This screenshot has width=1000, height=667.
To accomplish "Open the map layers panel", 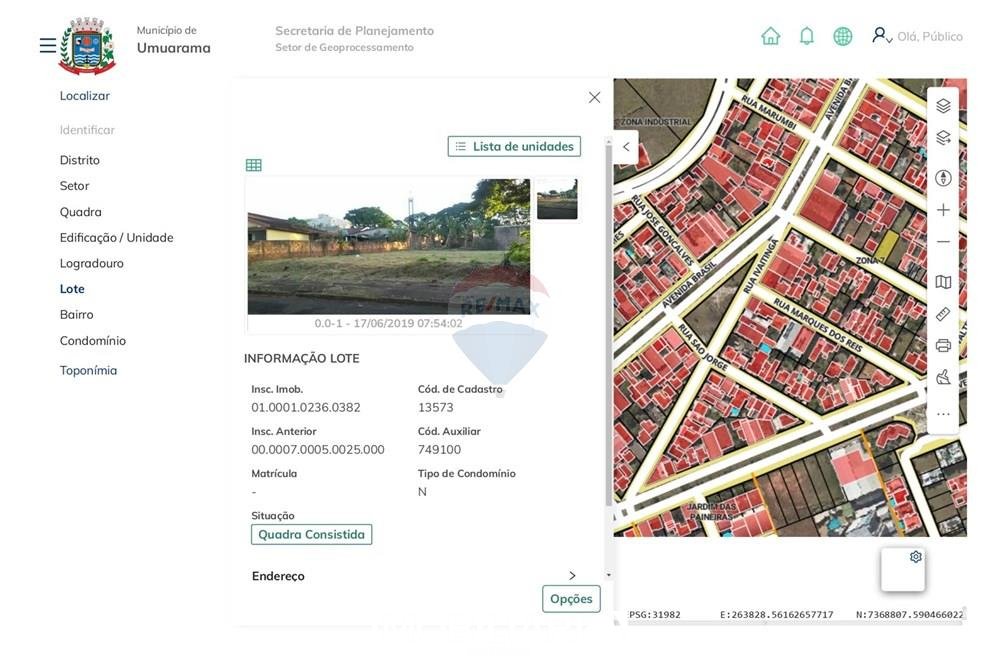I will (943, 106).
